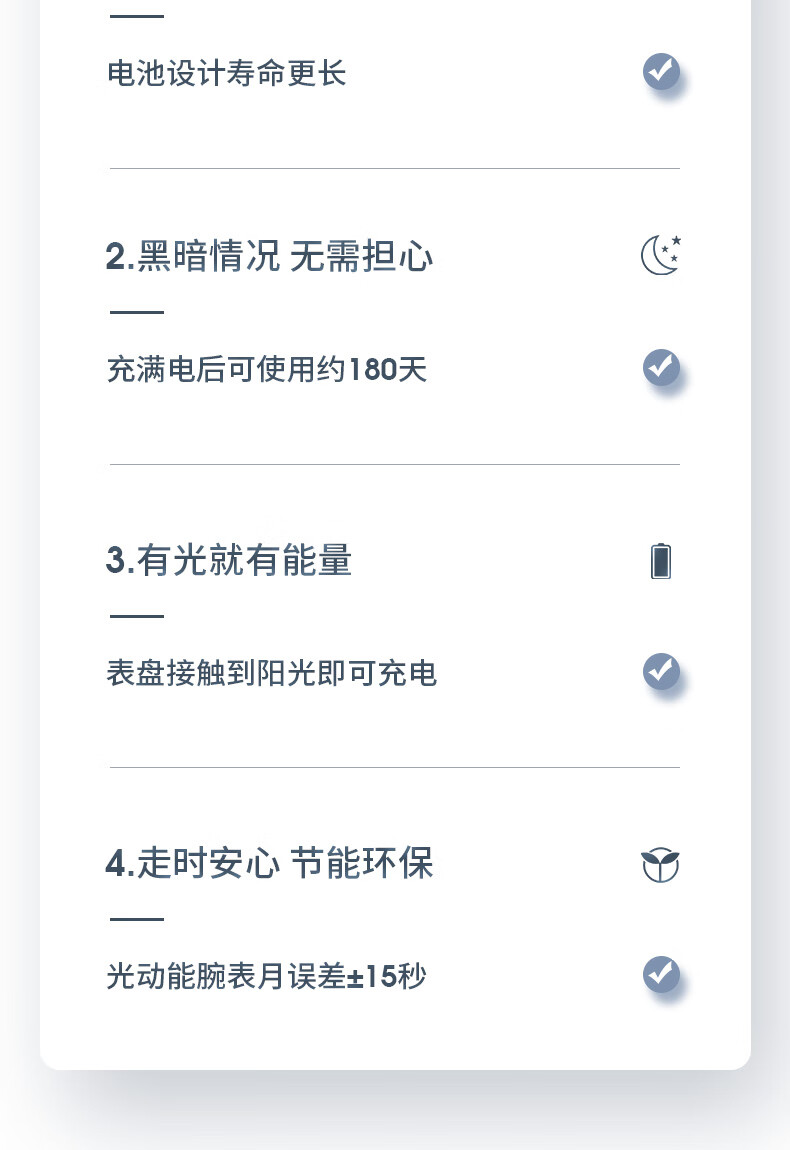Toggle the checkmark next to 充满电后可使用约180天
Image resolution: width=790 pixels, height=1150 pixels.
coord(661,368)
